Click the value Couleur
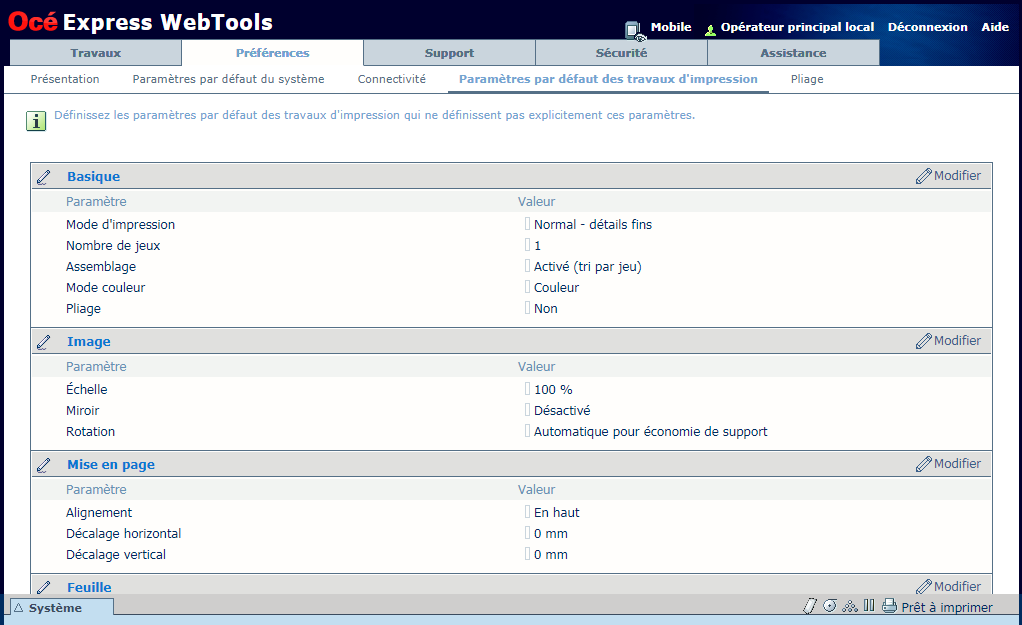1022x625 pixels. (556, 287)
